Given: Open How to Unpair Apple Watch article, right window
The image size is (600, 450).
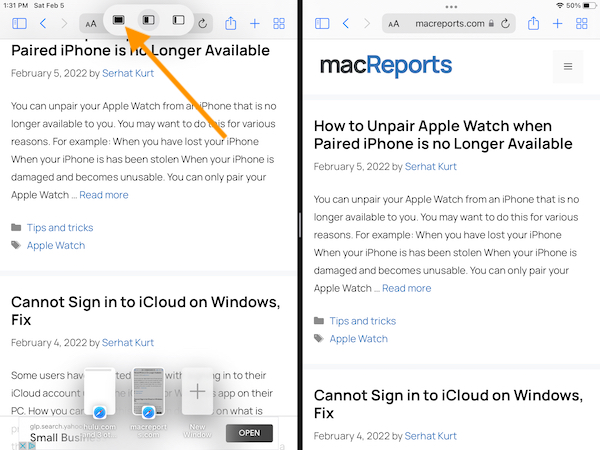Looking at the screenshot, I should pyautogui.click(x=443, y=135).
